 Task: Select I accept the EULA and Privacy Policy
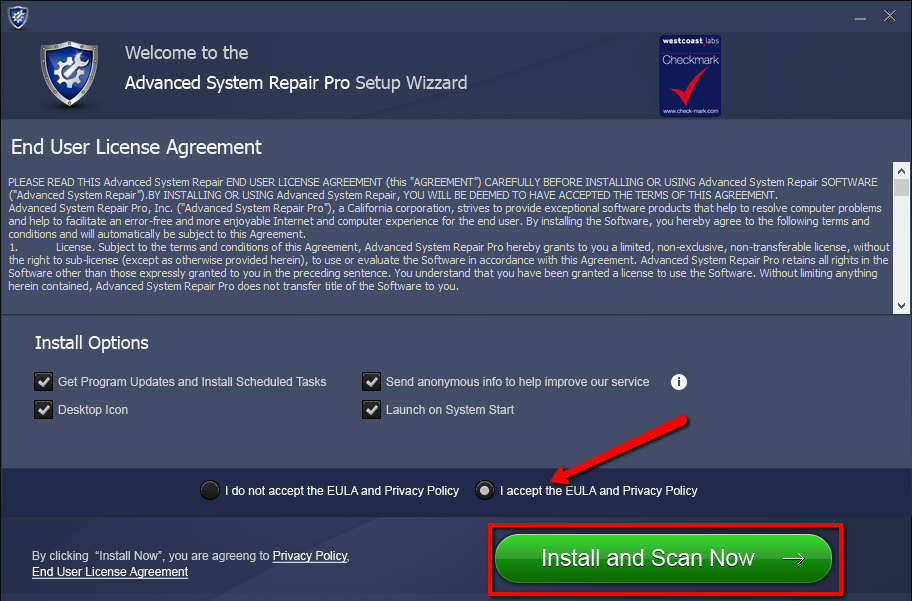pyautogui.click(x=484, y=490)
